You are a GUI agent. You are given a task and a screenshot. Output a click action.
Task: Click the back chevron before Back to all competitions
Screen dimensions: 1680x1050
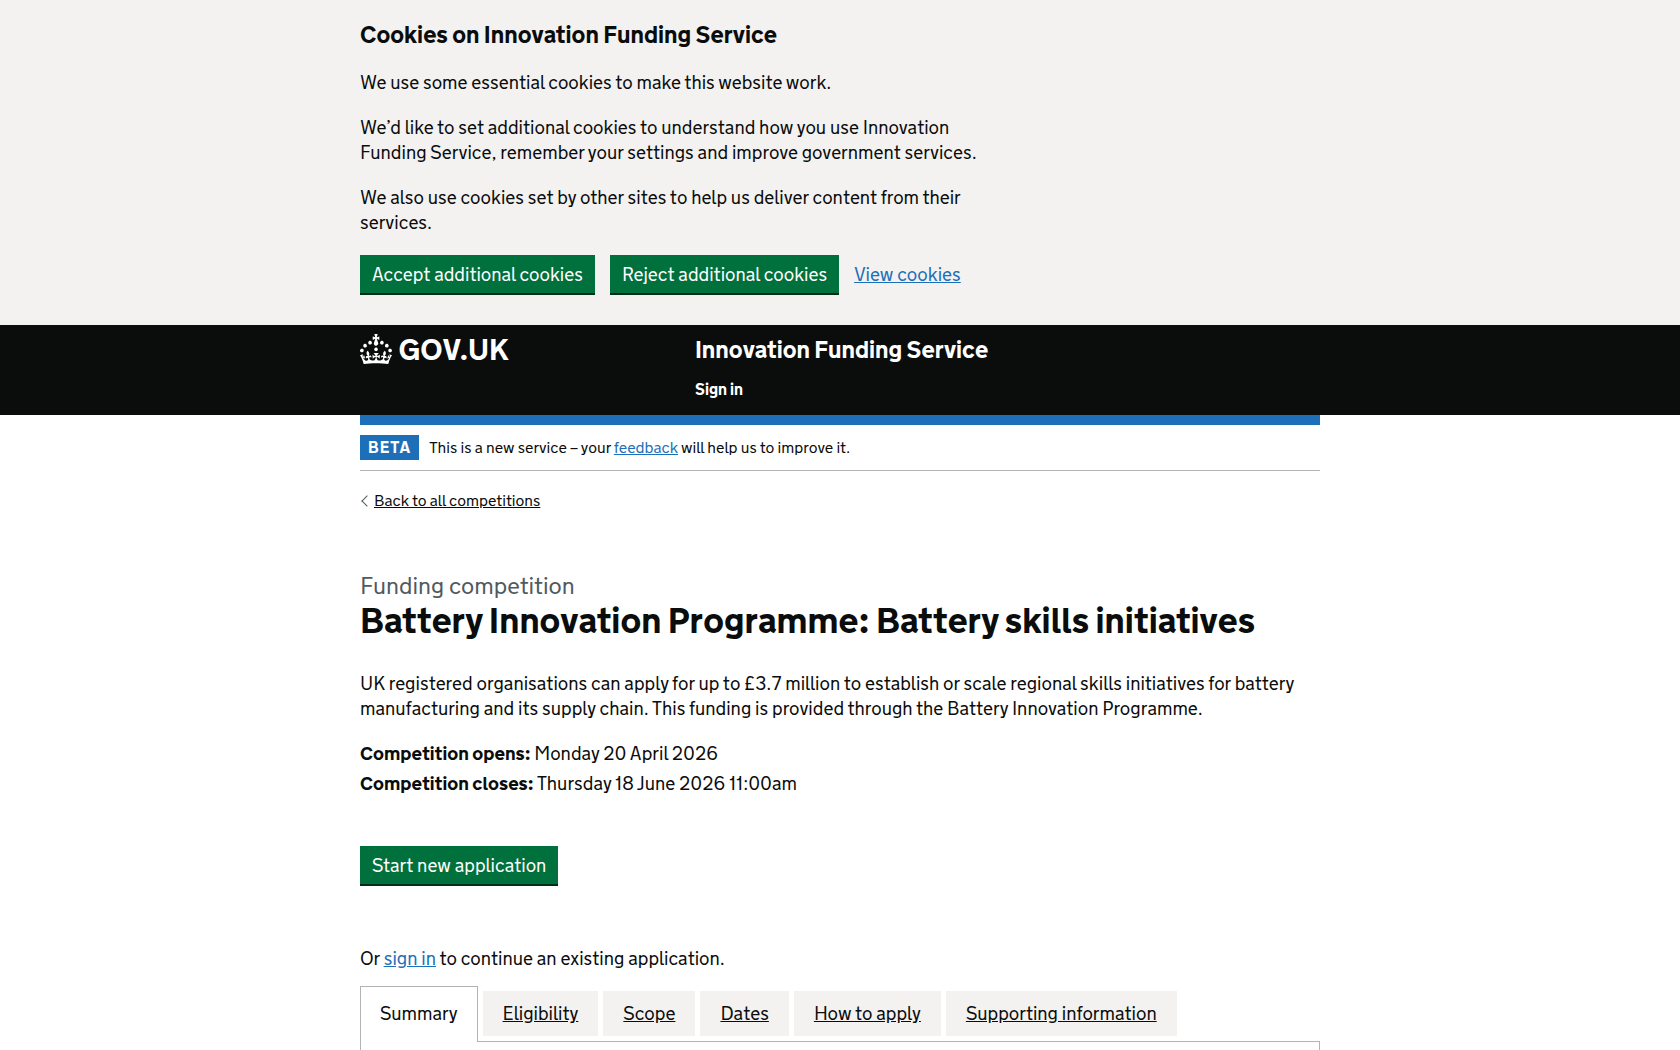[364, 501]
